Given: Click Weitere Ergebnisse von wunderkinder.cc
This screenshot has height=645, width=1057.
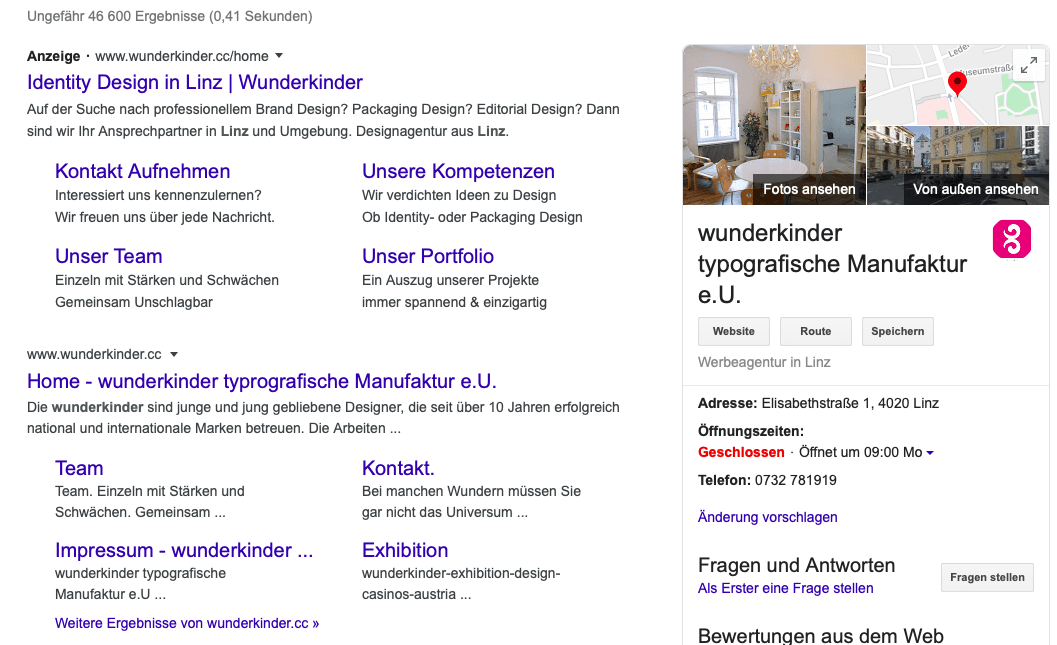Looking at the screenshot, I should [x=187, y=623].
